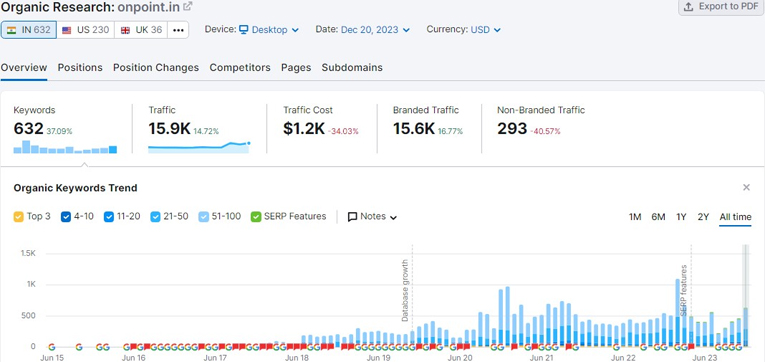Set chart range to 6M
The height and width of the screenshot is (362, 765).
point(658,217)
